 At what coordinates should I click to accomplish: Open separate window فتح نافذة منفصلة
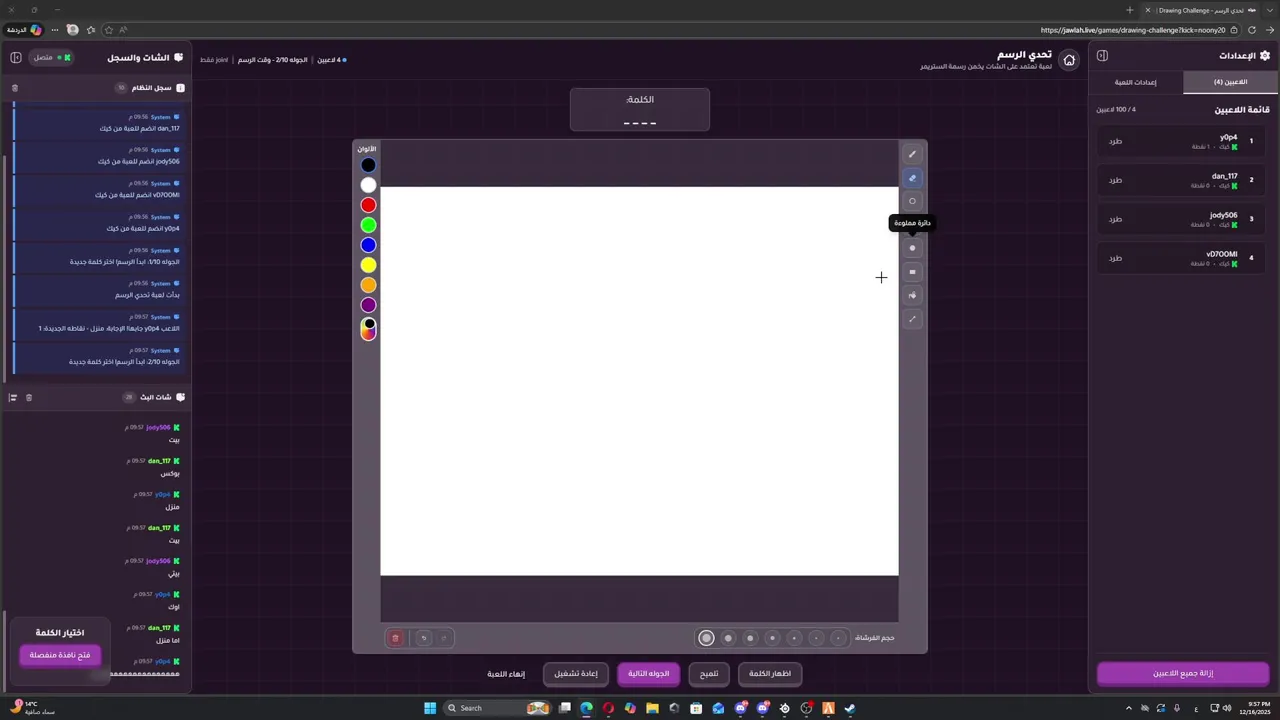click(x=60, y=655)
